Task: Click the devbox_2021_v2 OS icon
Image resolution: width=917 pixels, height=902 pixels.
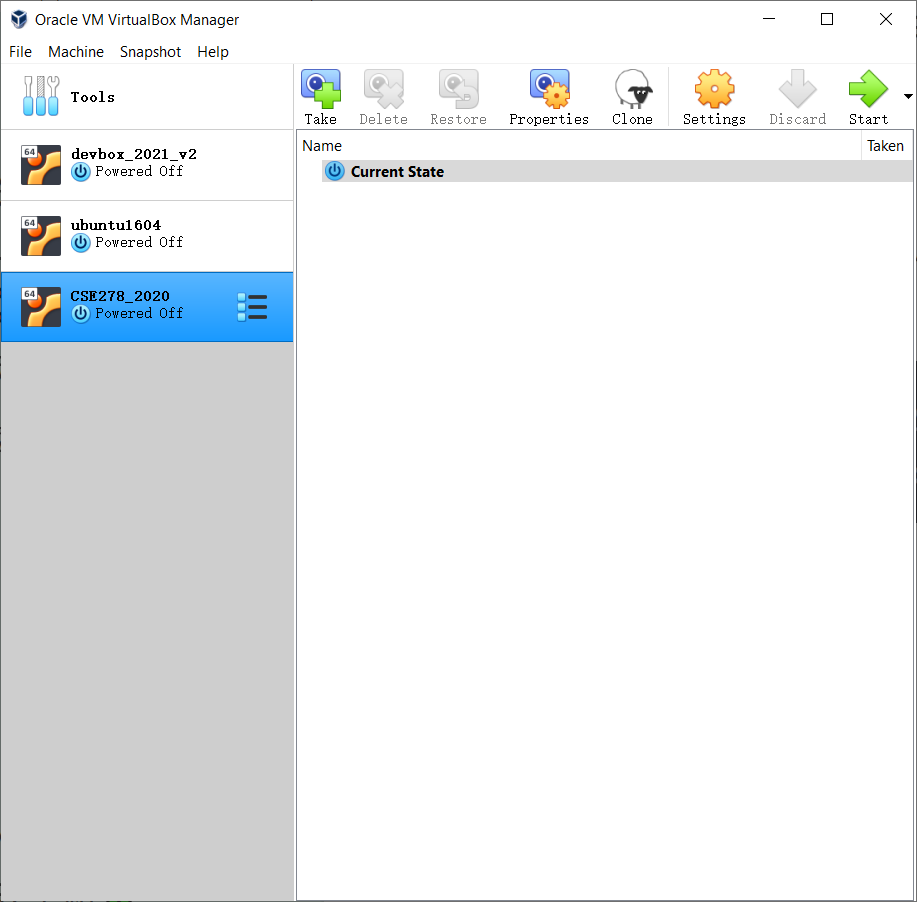Action: tap(41, 165)
